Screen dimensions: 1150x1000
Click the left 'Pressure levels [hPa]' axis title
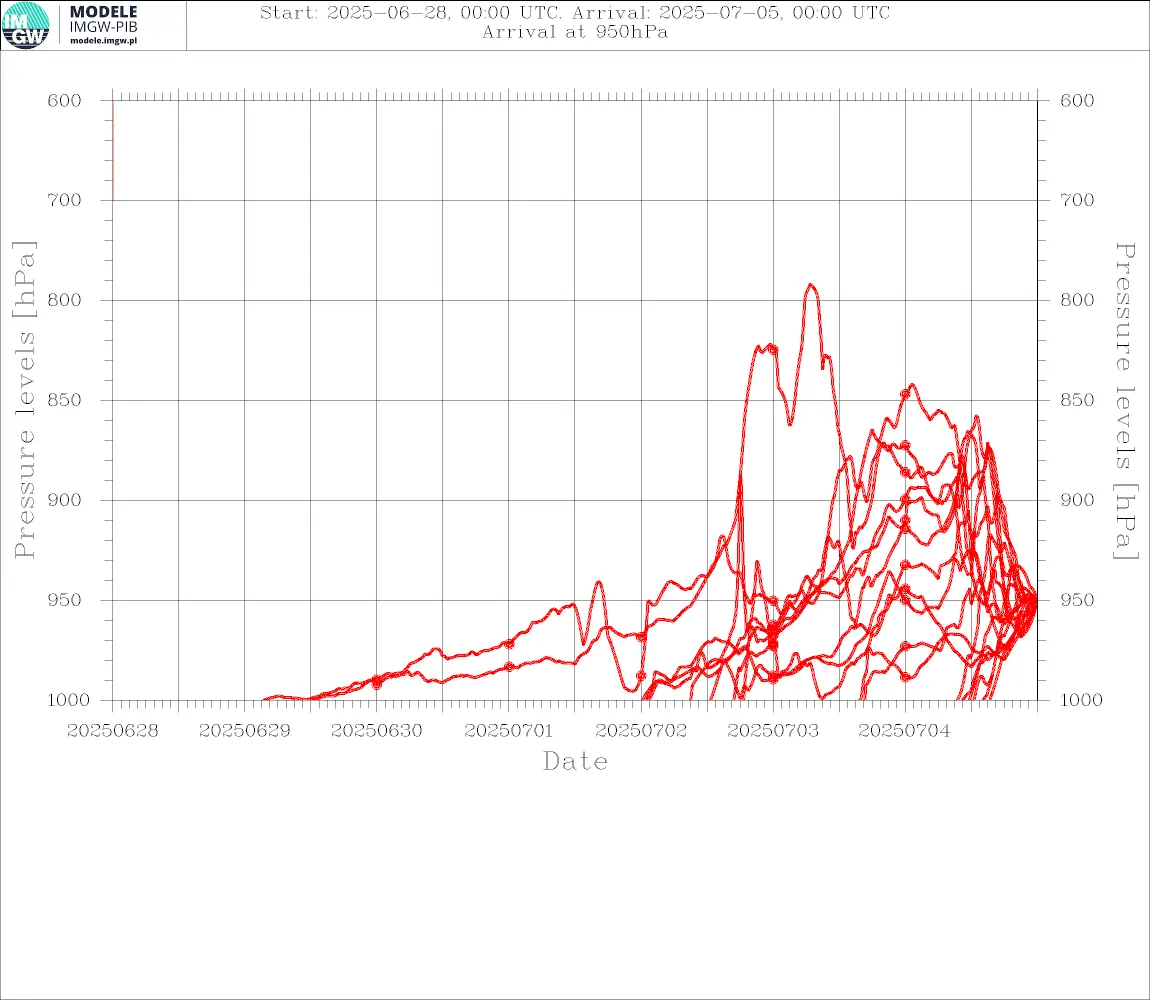point(24,400)
